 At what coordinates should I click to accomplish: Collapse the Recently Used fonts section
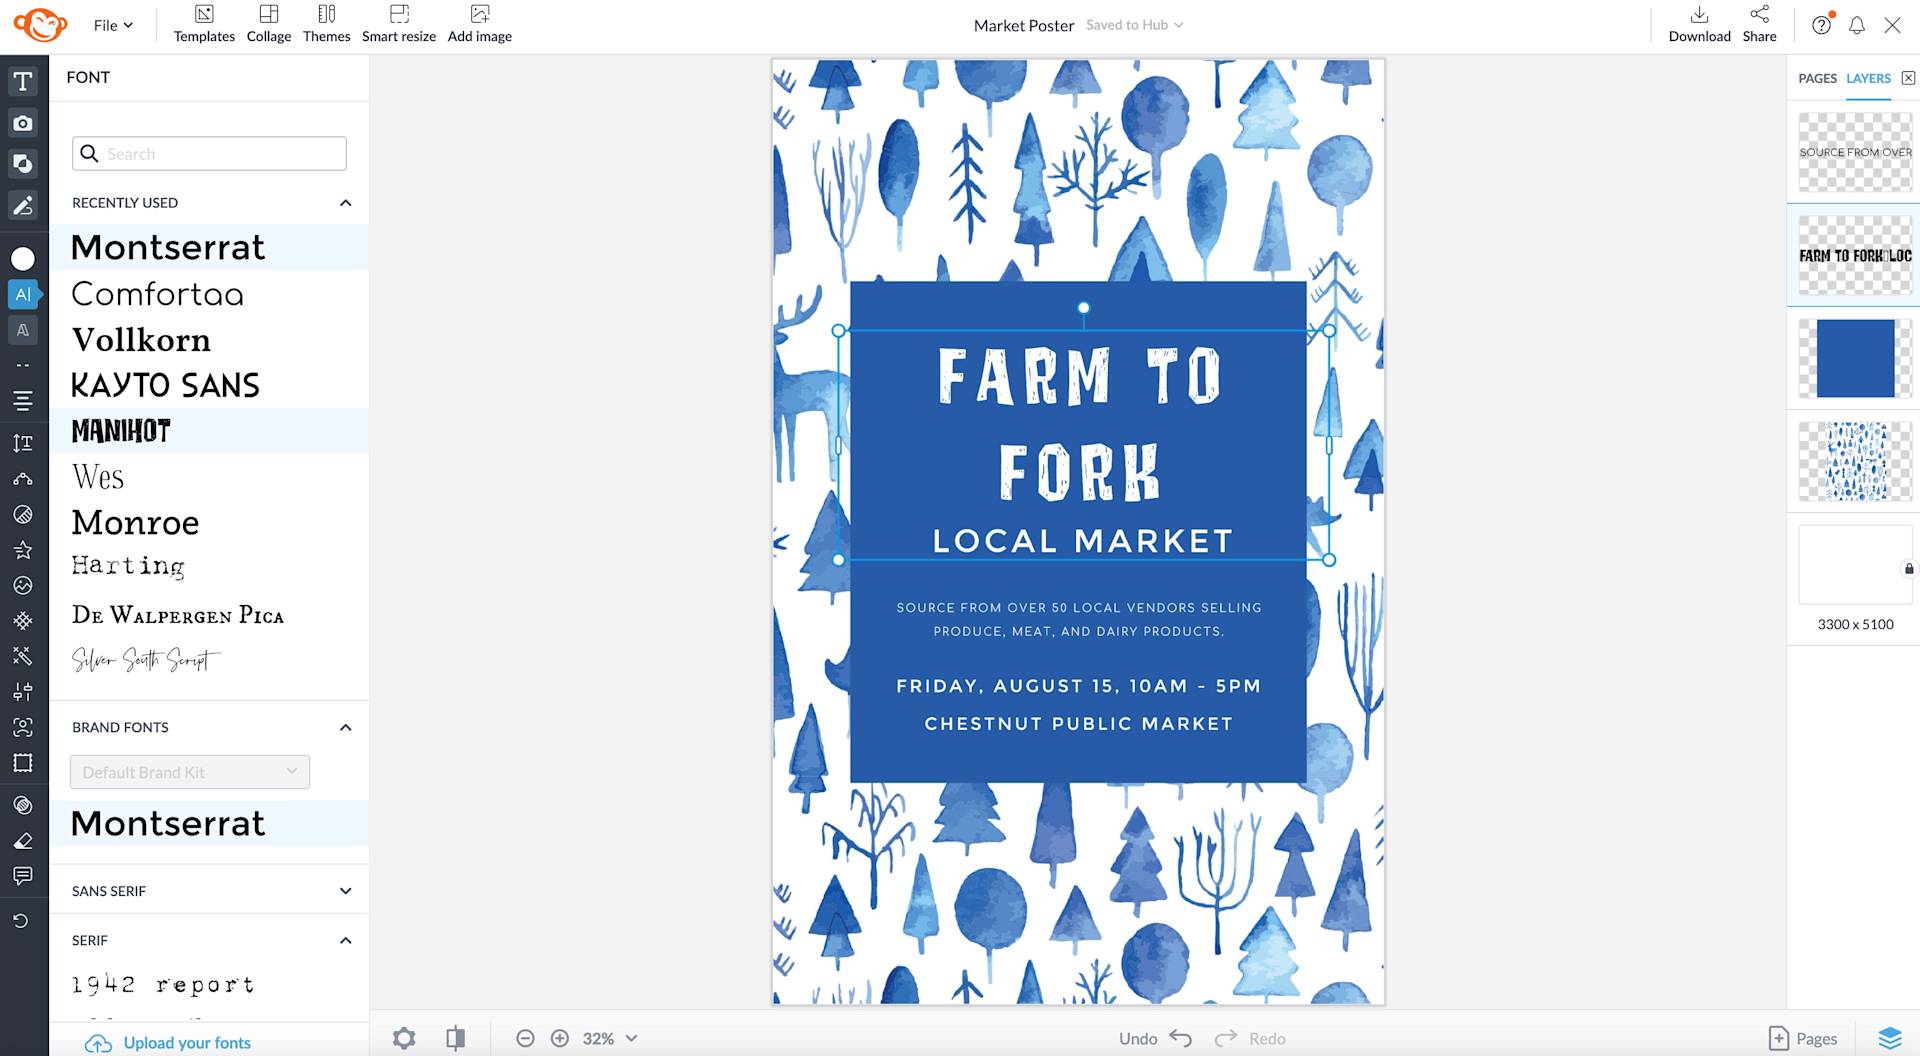[x=345, y=202]
